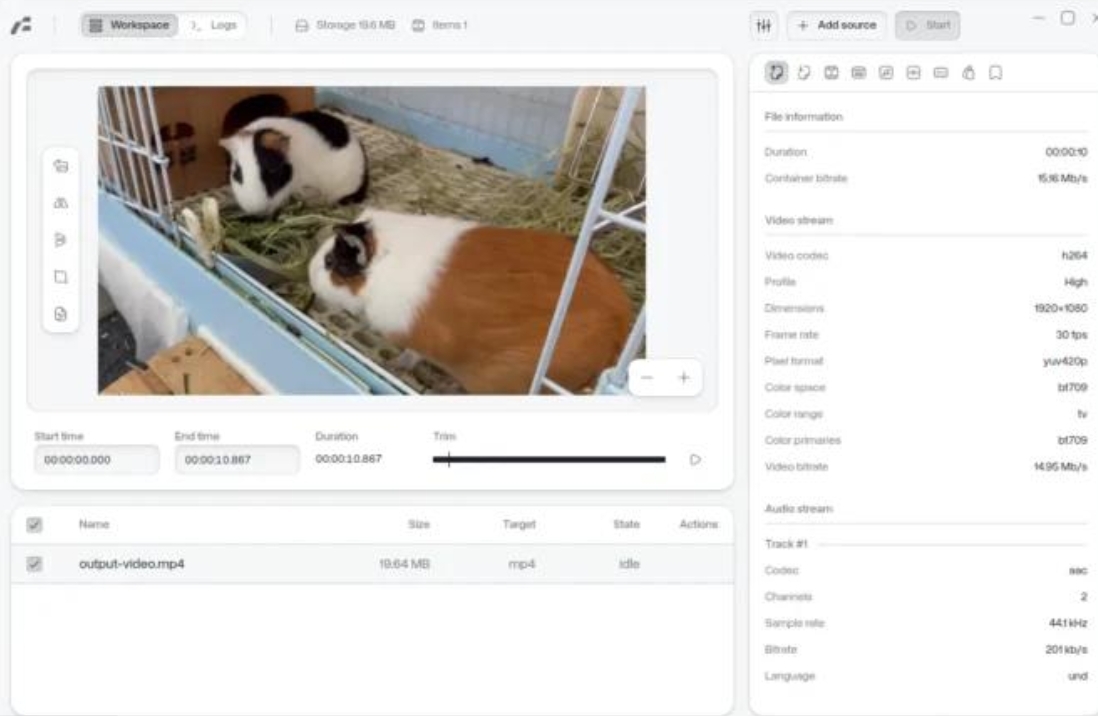Screen dimensions: 1098x716
Task: Select the rotate tool in preview toolbar
Action: click(x=61, y=166)
